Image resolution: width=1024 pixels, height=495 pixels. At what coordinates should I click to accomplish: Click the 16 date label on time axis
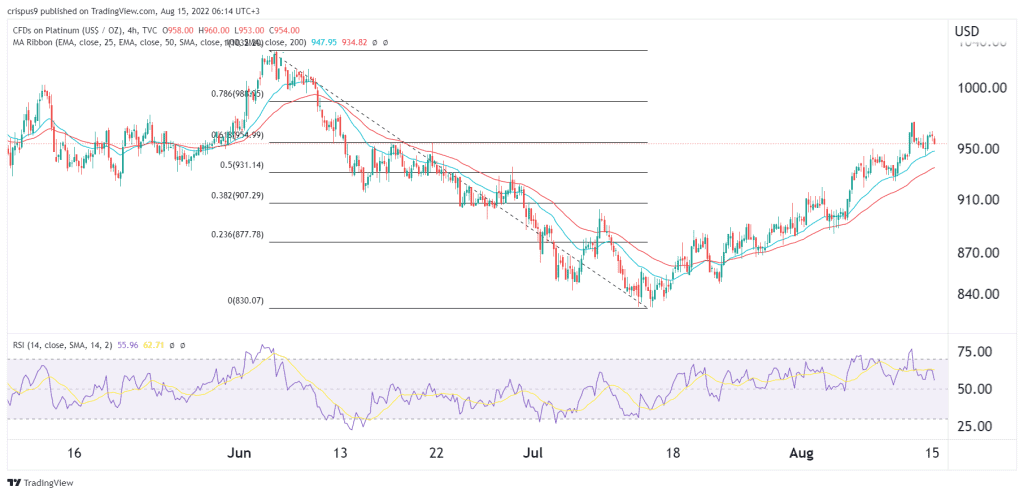tap(74, 453)
